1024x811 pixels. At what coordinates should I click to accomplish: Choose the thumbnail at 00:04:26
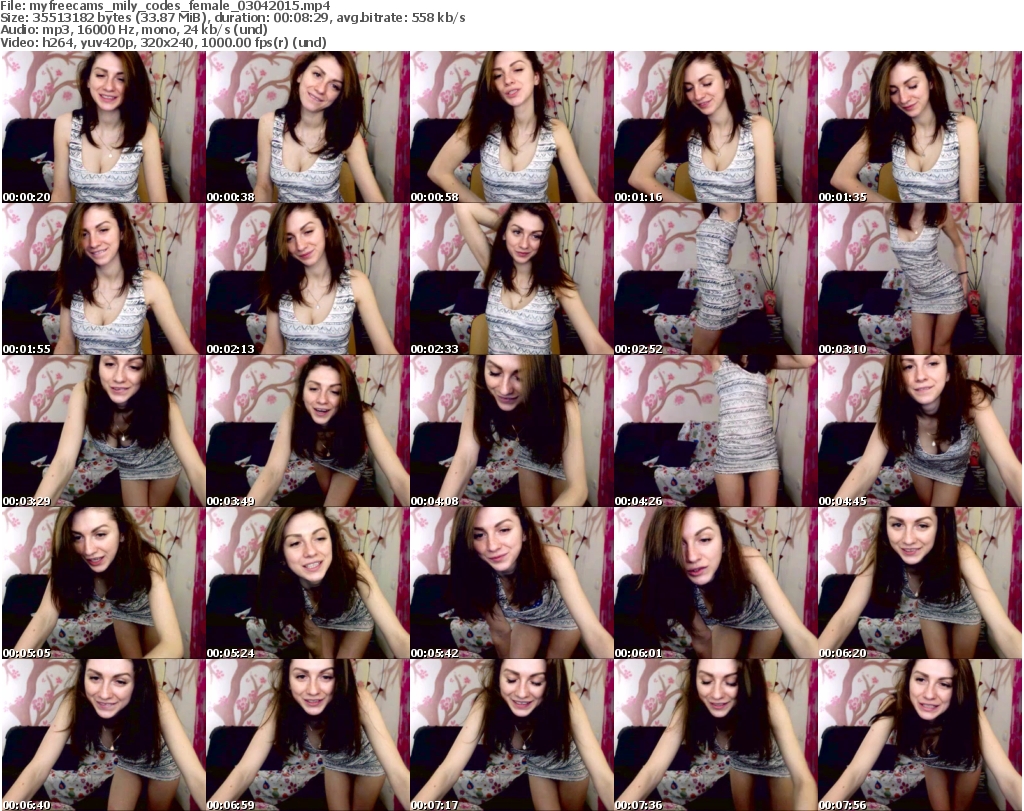pyautogui.click(x=715, y=431)
